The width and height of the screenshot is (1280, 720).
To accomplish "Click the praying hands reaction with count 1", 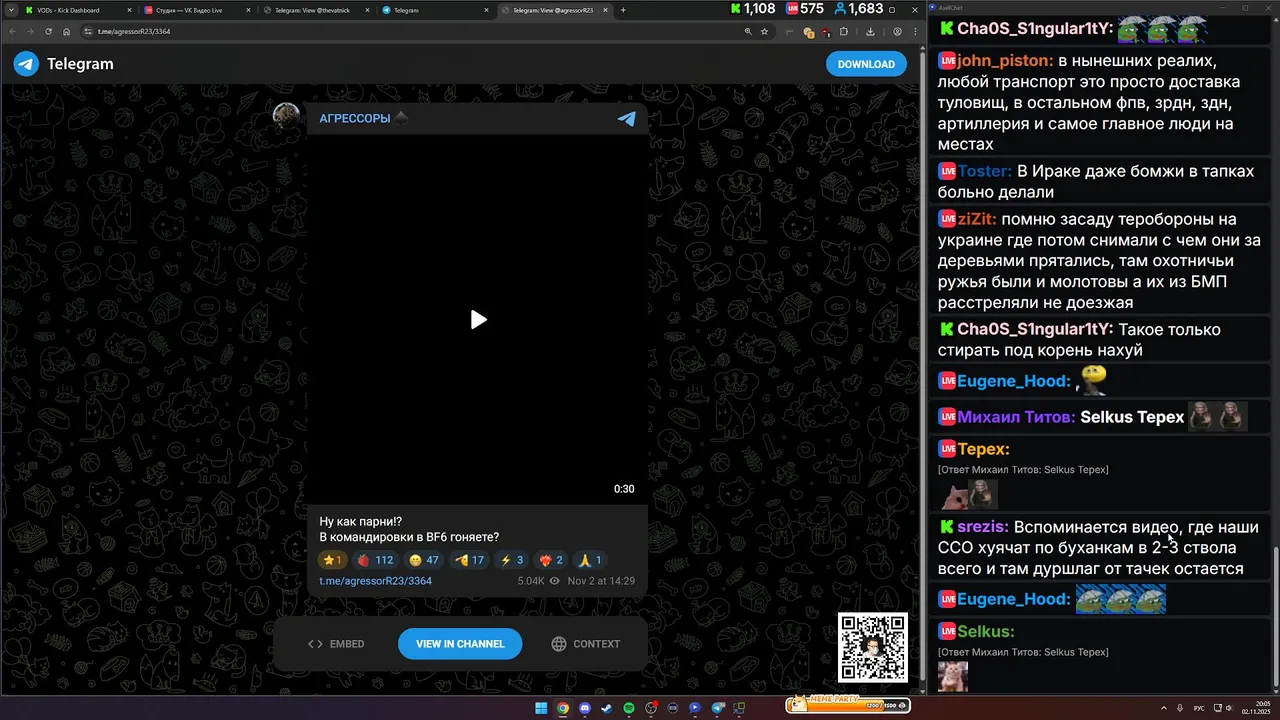I will pos(590,560).
